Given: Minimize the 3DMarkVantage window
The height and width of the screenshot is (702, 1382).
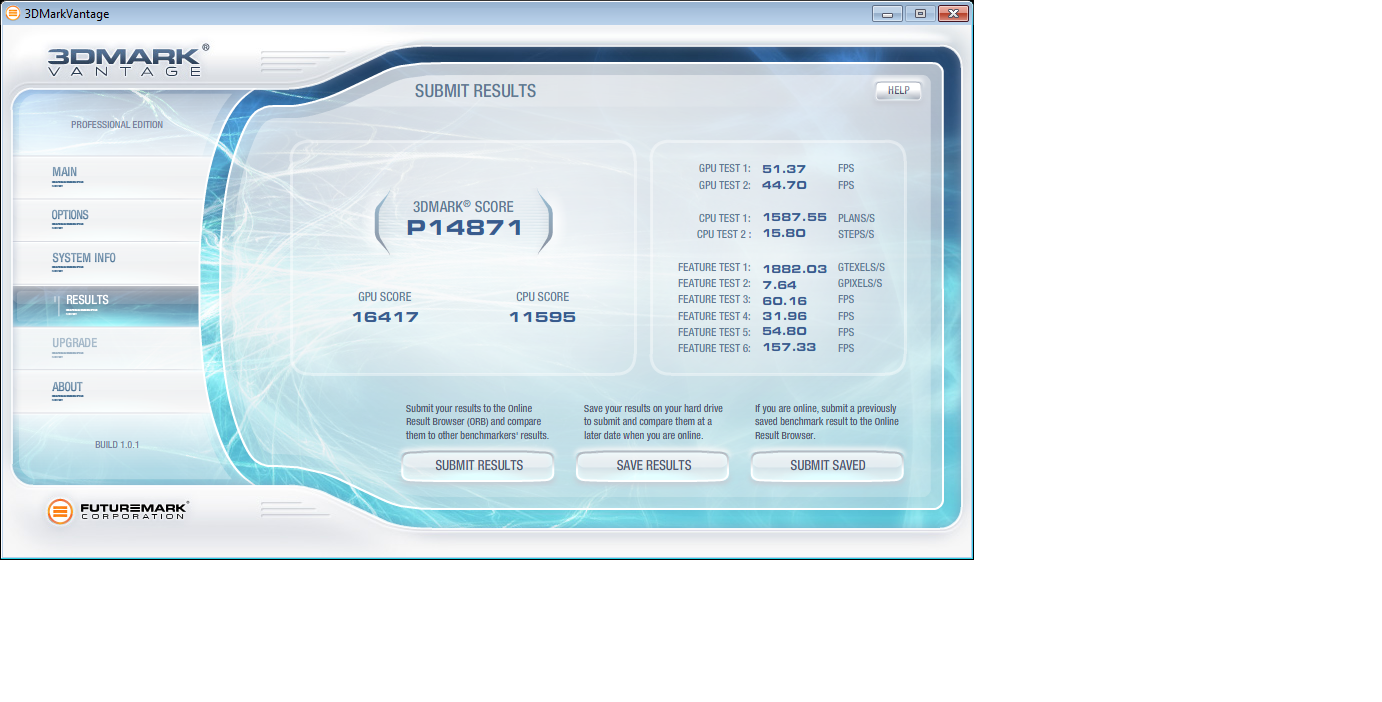Looking at the screenshot, I should coord(886,13).
